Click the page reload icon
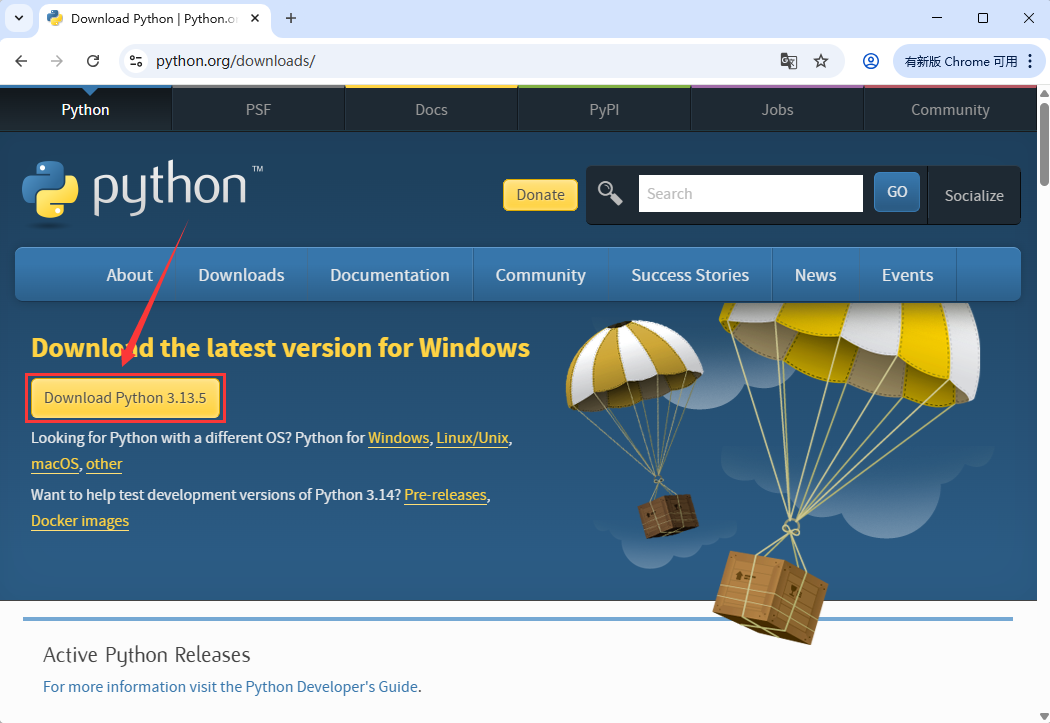Viewport: 1050px width, 723px height. [x=93, y=61]
